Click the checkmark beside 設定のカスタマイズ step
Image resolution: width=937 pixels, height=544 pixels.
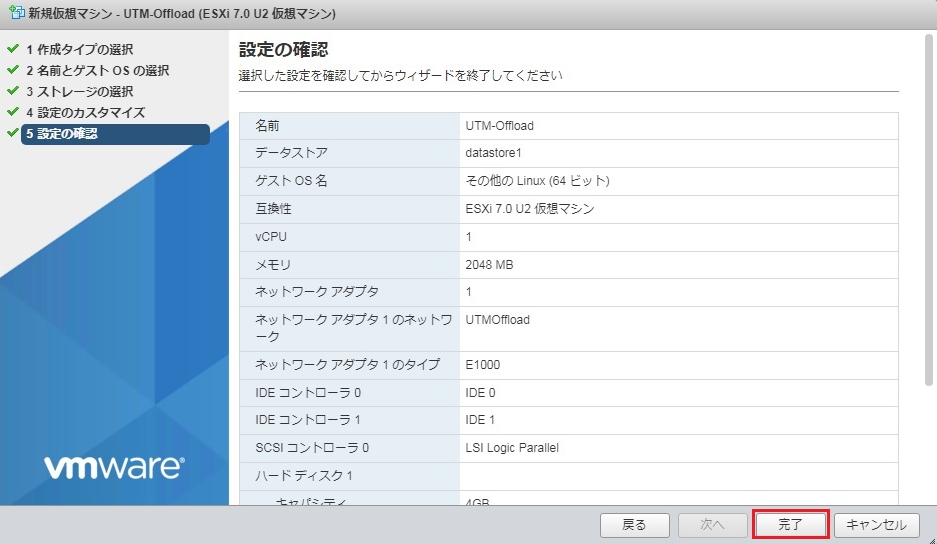tap(12, 112)
